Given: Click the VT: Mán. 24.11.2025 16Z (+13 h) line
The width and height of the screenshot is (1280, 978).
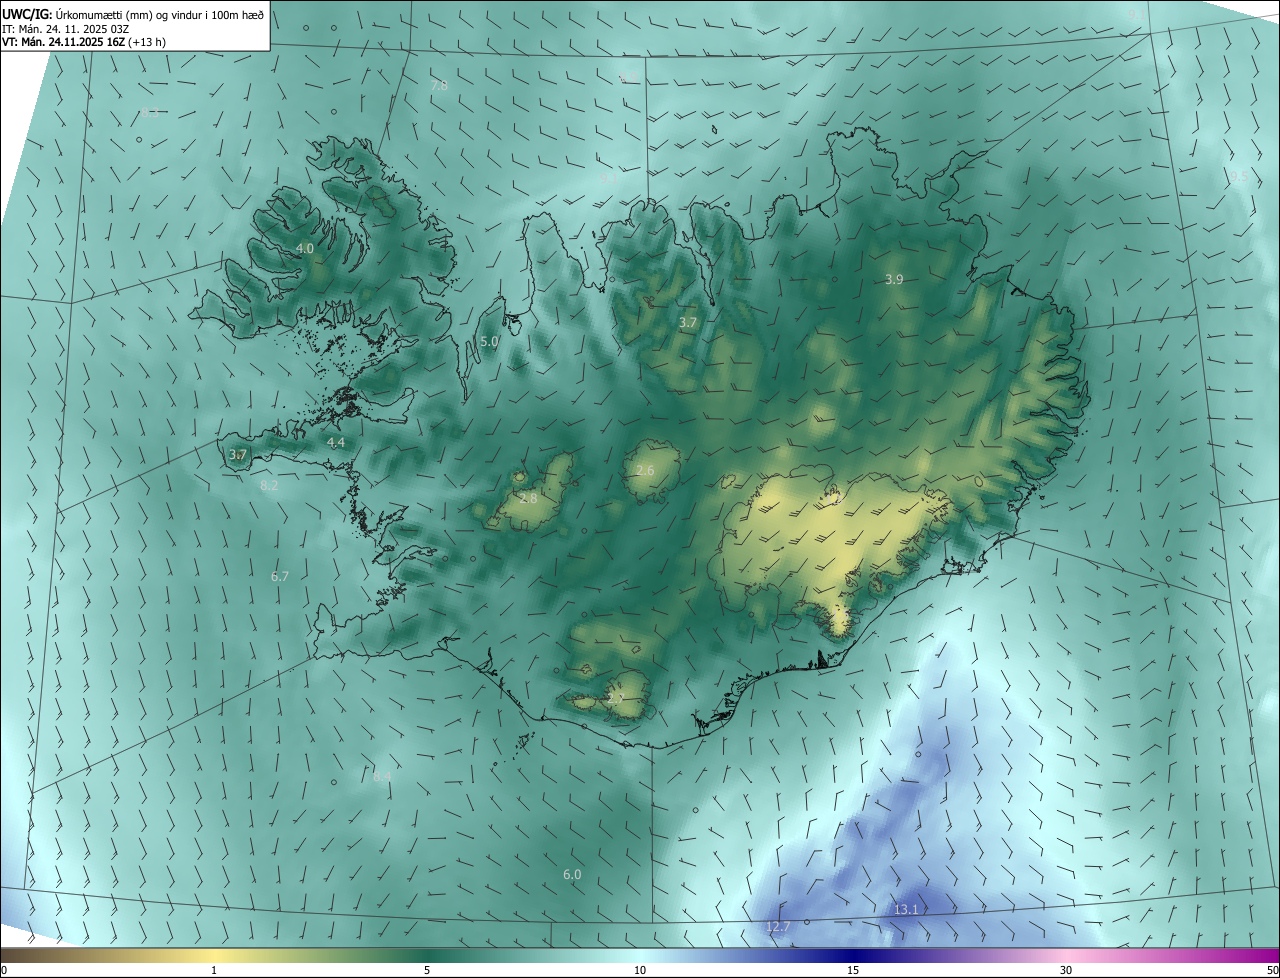Looking at the screenshot, I should point(84,42).
